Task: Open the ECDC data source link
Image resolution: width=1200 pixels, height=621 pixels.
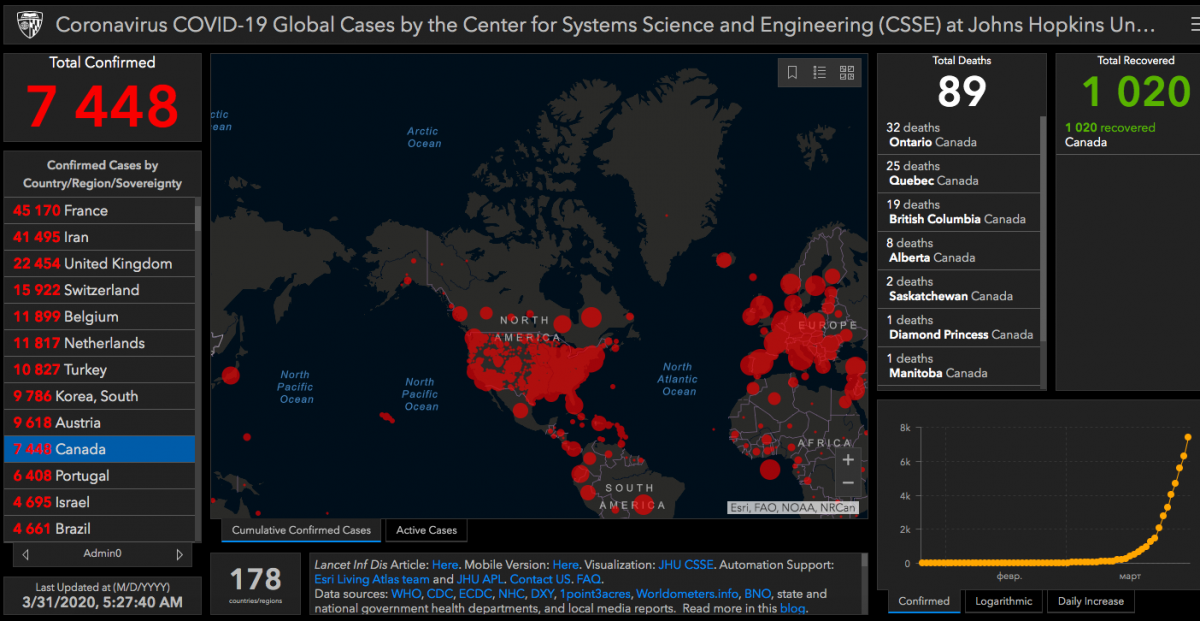Action: point(477,594)
